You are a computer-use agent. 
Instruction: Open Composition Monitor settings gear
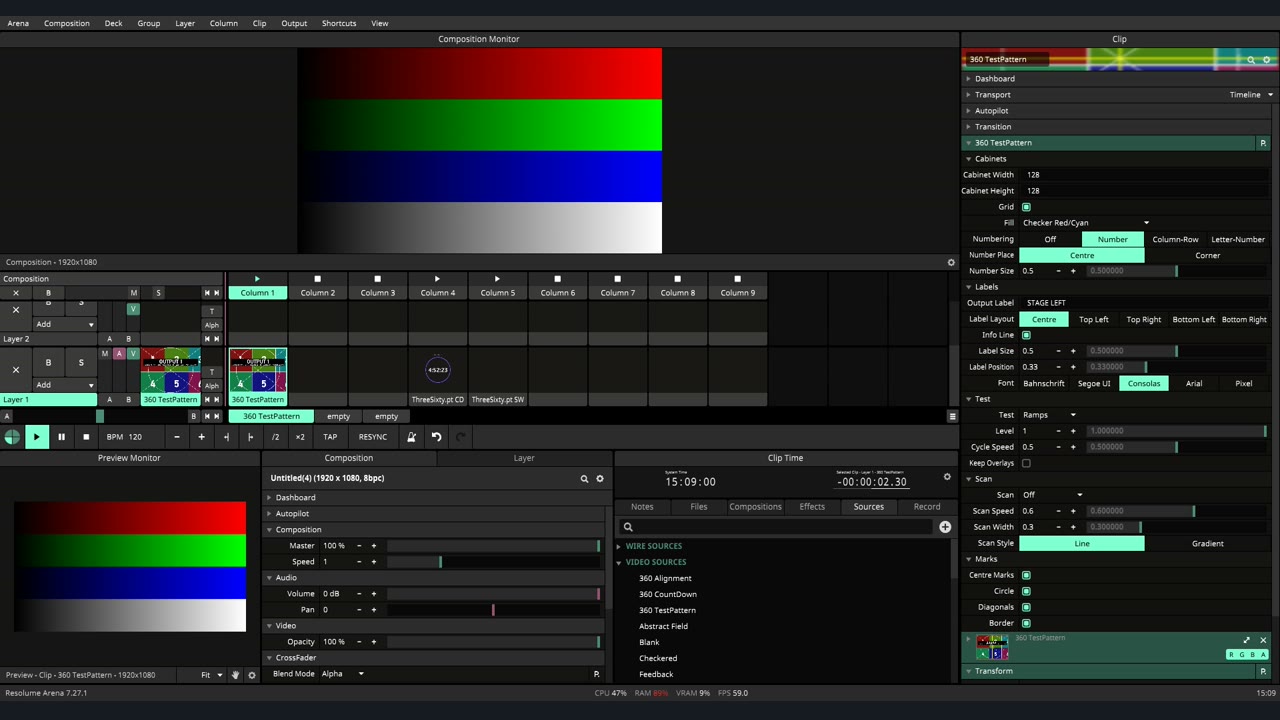[951, 262]
